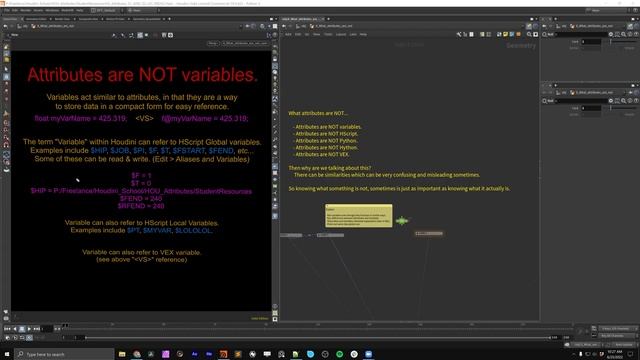Open File Explorer from the taskbar
The image size is (640, 360).
pos(122,354)
